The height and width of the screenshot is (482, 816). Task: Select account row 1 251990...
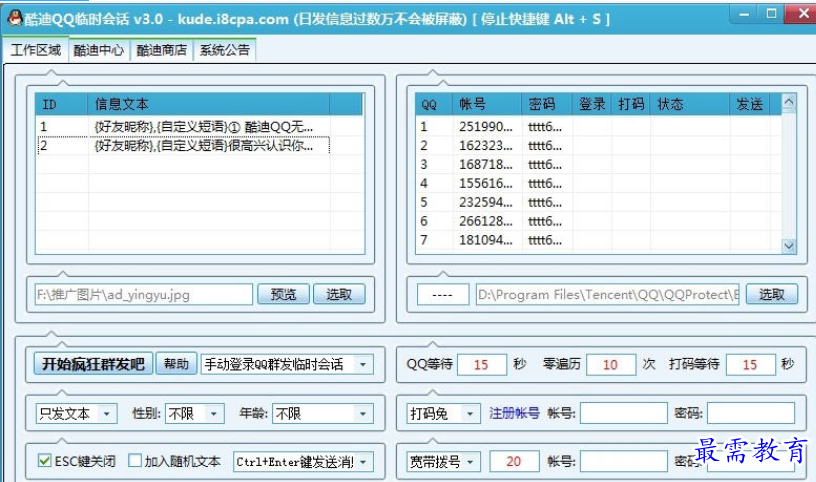(x=598, y=126)
